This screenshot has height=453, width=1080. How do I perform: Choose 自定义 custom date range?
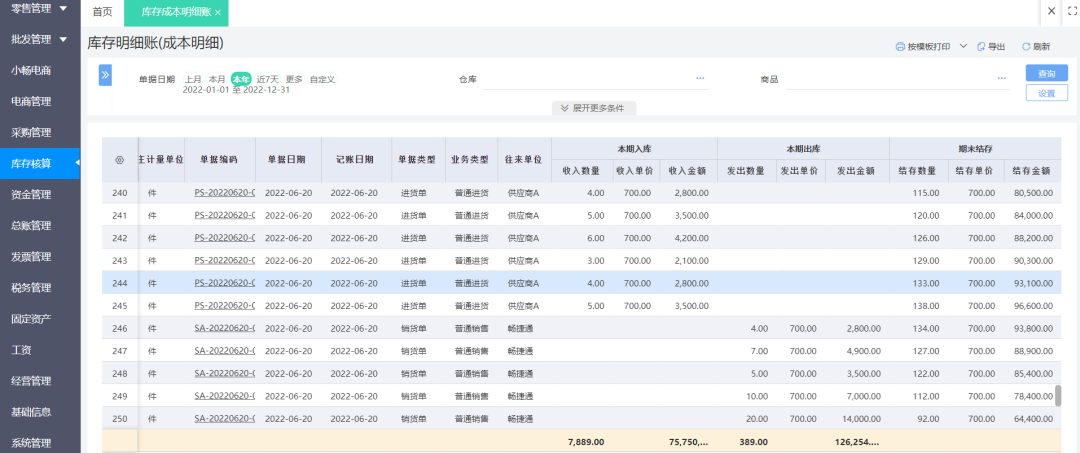[322, 79]
